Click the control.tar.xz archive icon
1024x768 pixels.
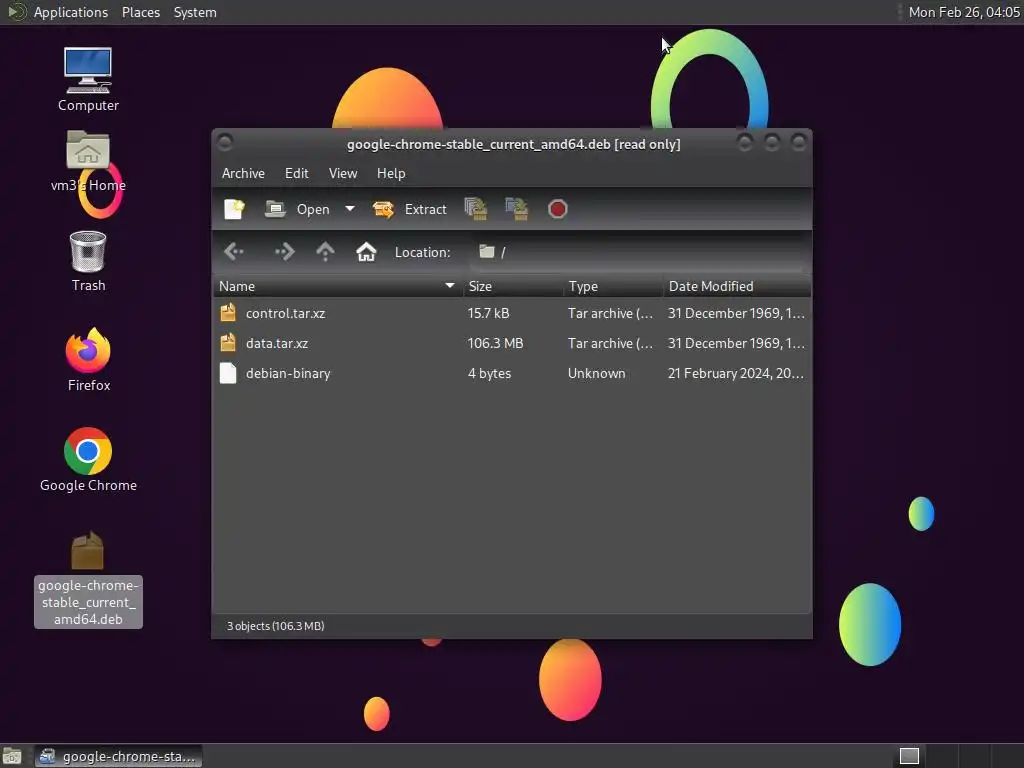coord(228,313)
